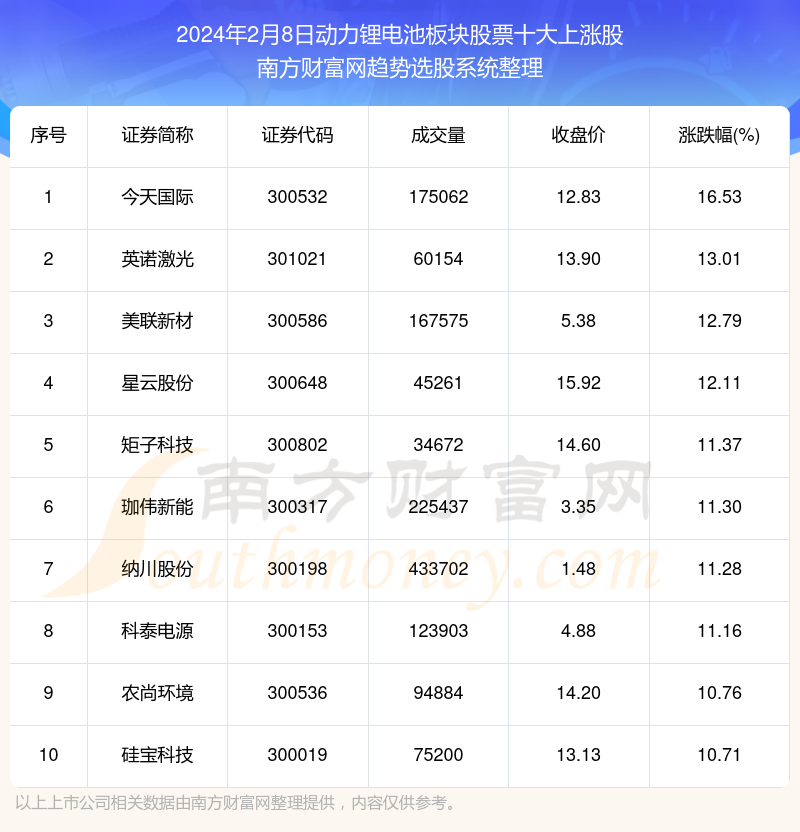Screen dimensions: 800x832
Task: Click stock code 300019
Action: (298, 755)
